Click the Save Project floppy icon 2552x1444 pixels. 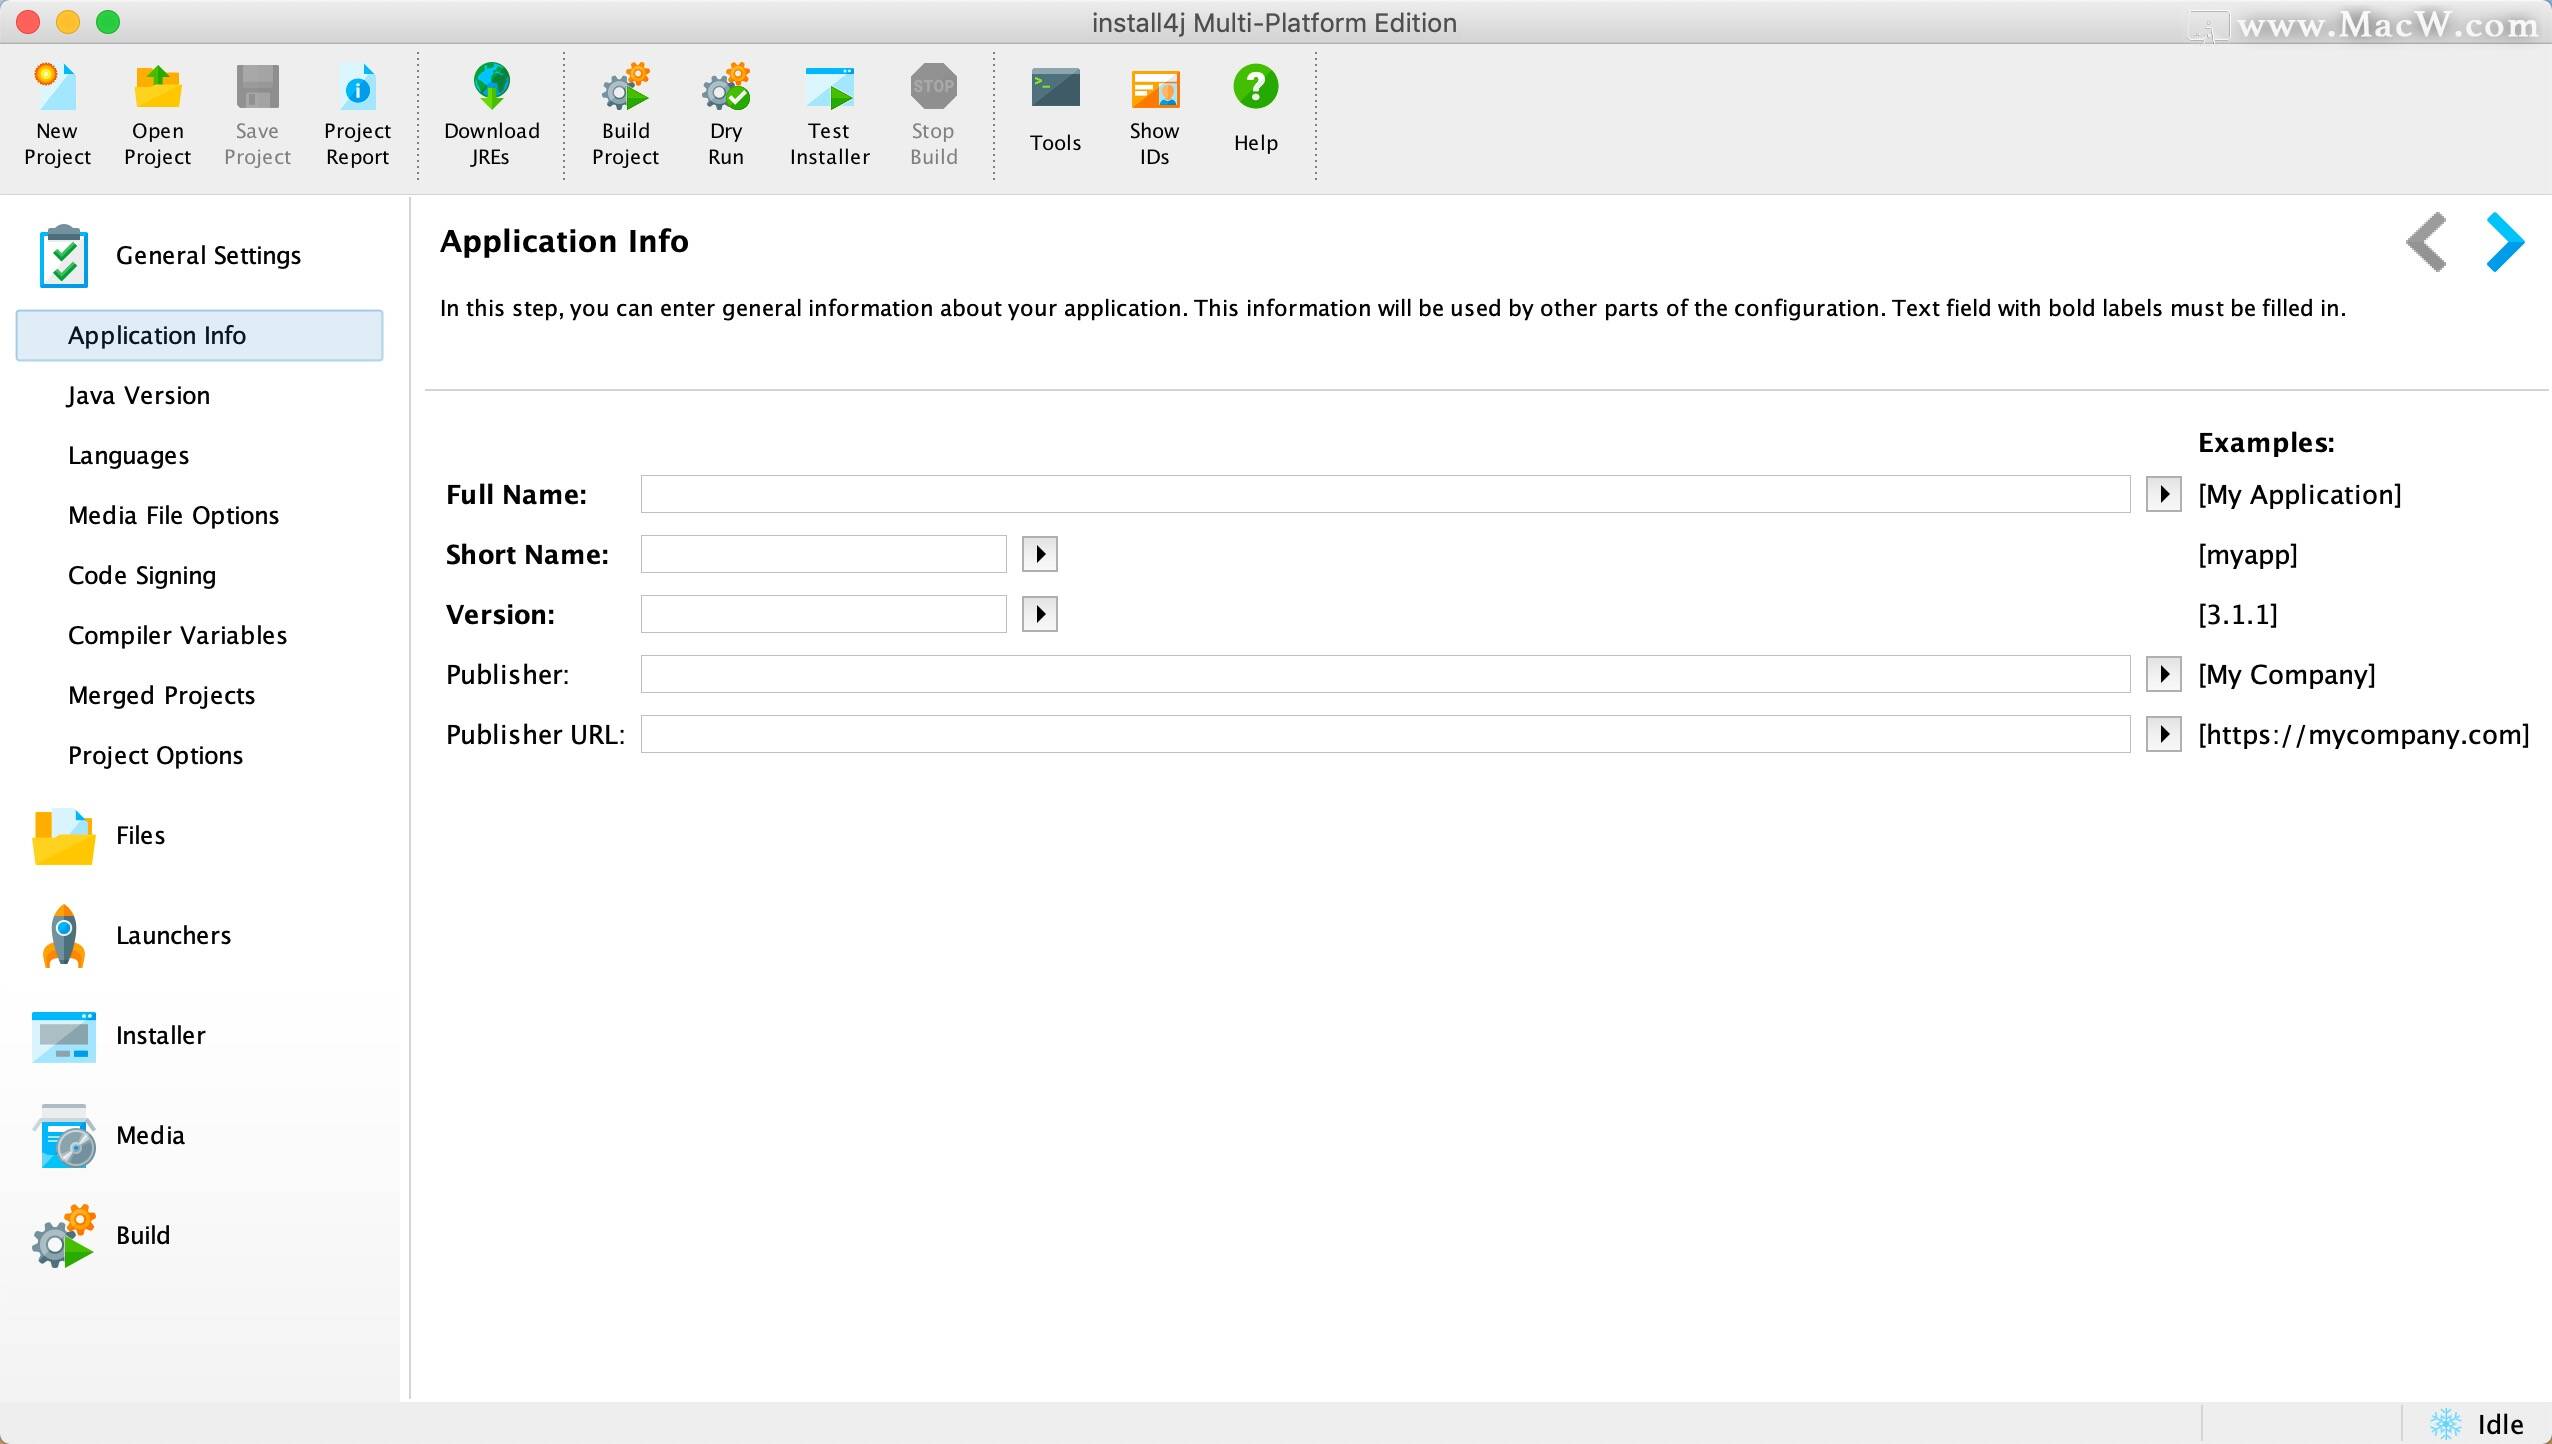[257, 87]
